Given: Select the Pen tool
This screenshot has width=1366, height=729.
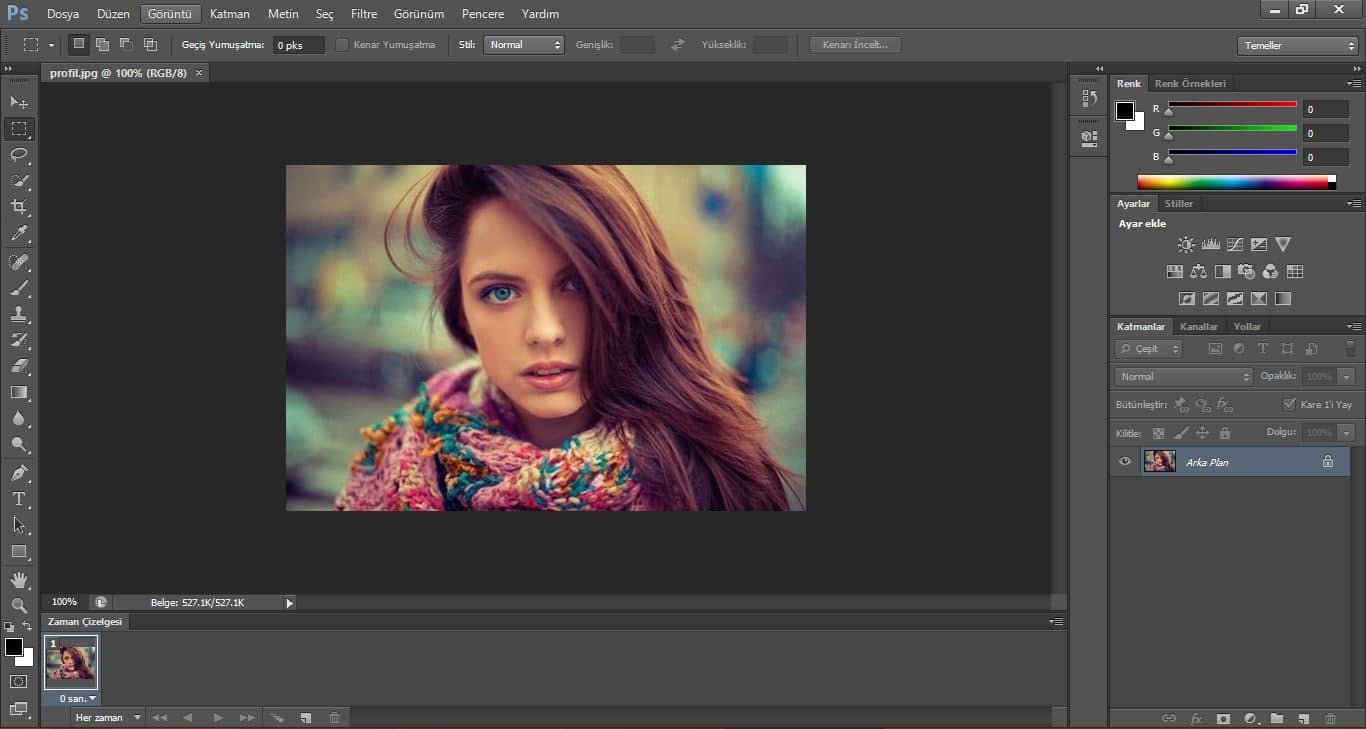Looking at the screenshot, I should [x=19, y=472].
